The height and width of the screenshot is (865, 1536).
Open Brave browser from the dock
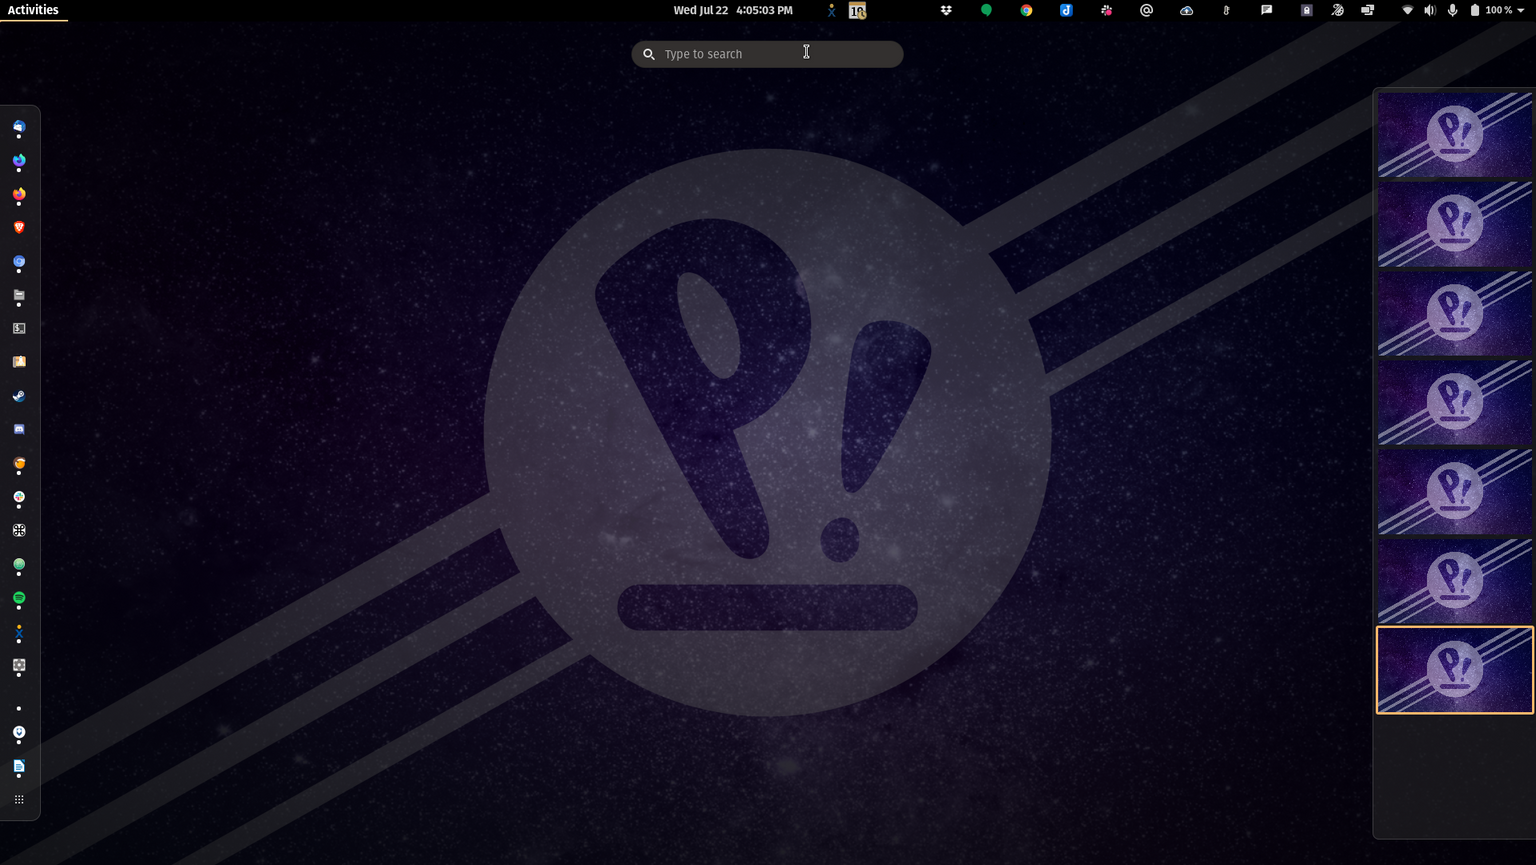pos(19,228)
